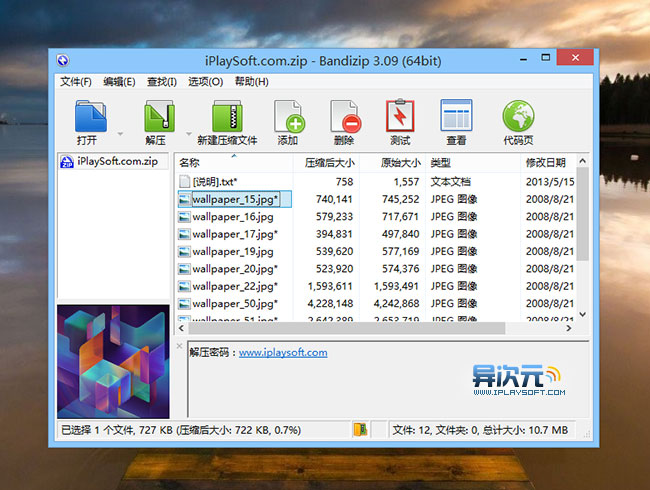Click the vertical scrollbar up arrow

click(x=582, y=161)
